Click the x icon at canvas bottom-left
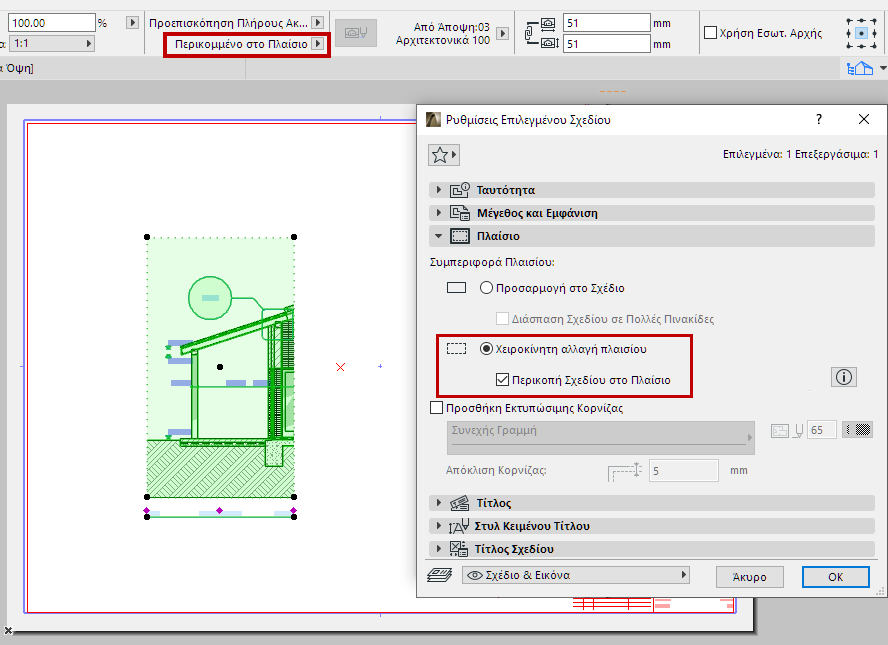The height and width of the screenshot is (645, 888). point(8,631)
